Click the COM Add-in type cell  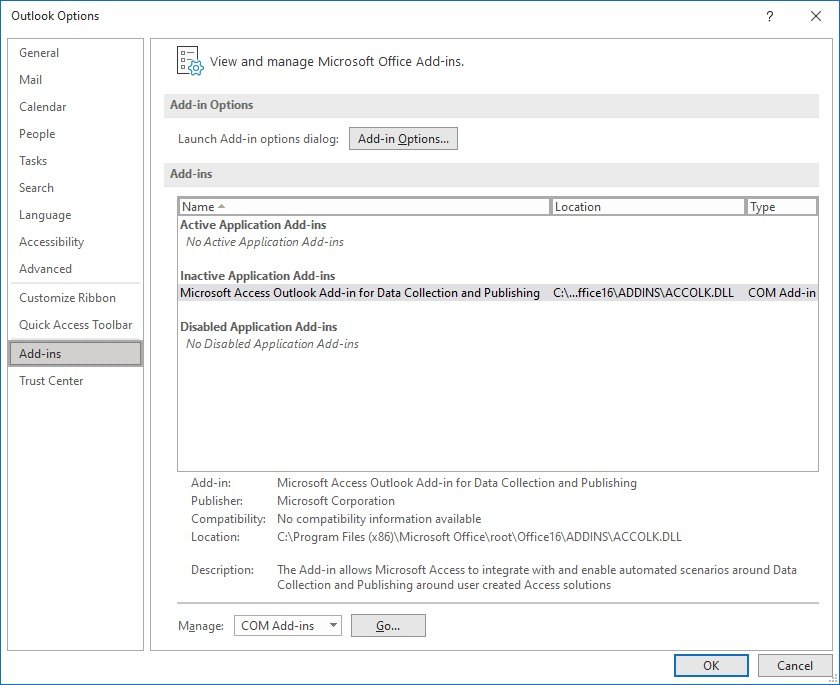pyautogui.click(x=782, y=293)
